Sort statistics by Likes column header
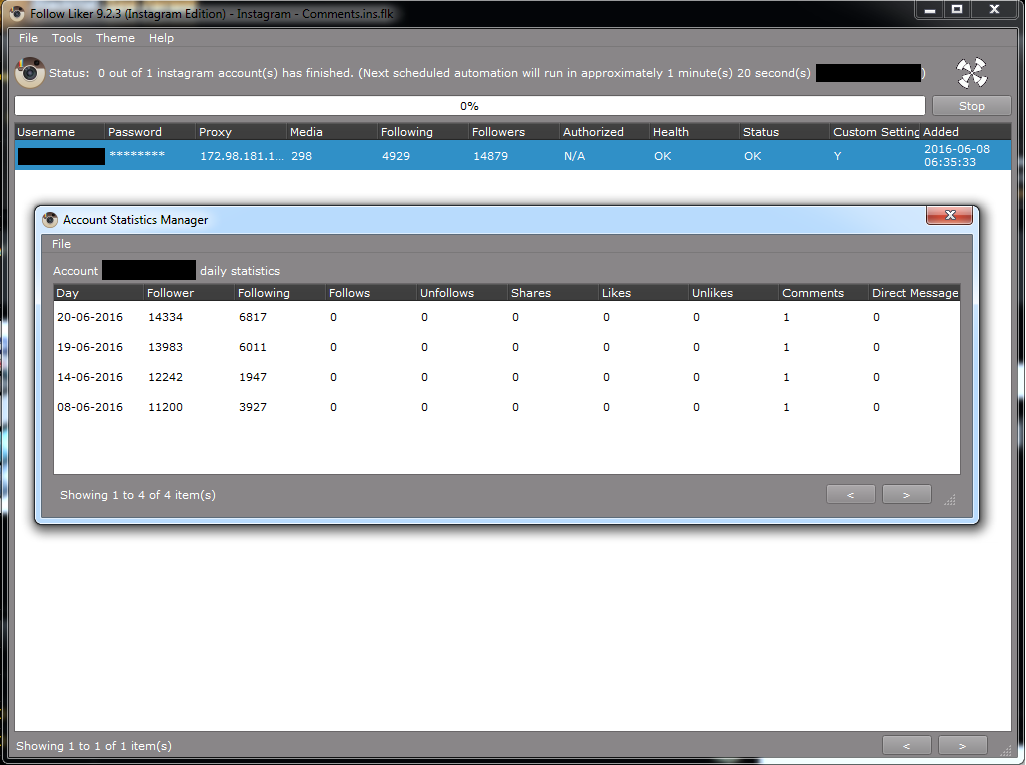The image size is (1026, 765). coord(643,293)
